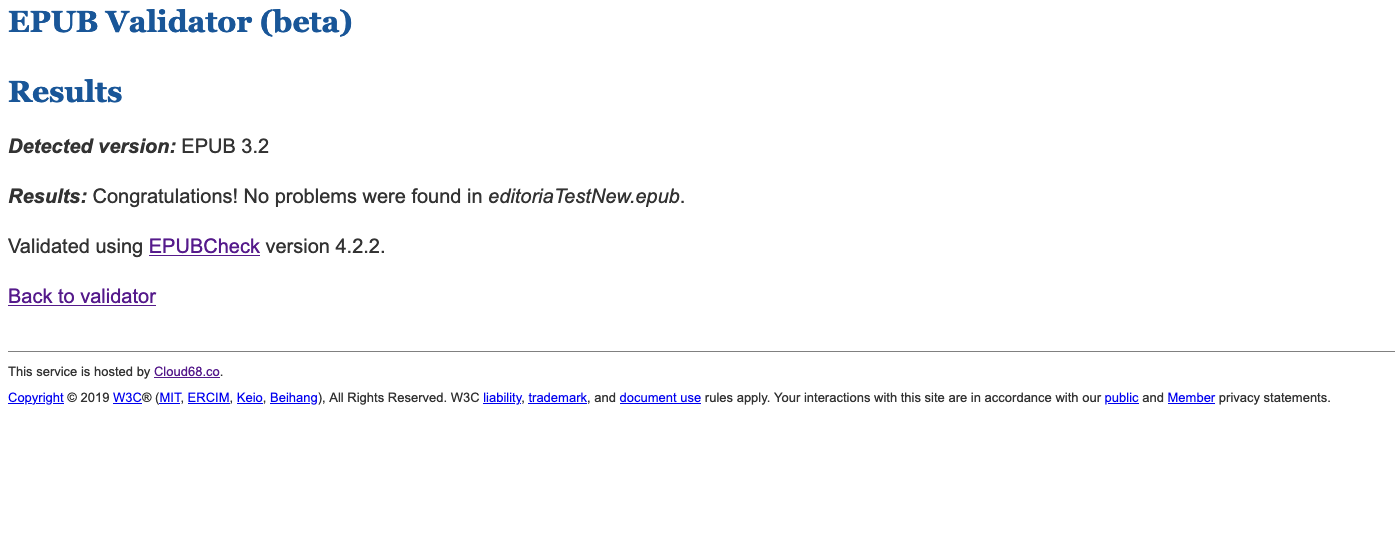Click the EPUB 3.2 version text
This screenshot has height=552, width=1395.
[225, 146]
